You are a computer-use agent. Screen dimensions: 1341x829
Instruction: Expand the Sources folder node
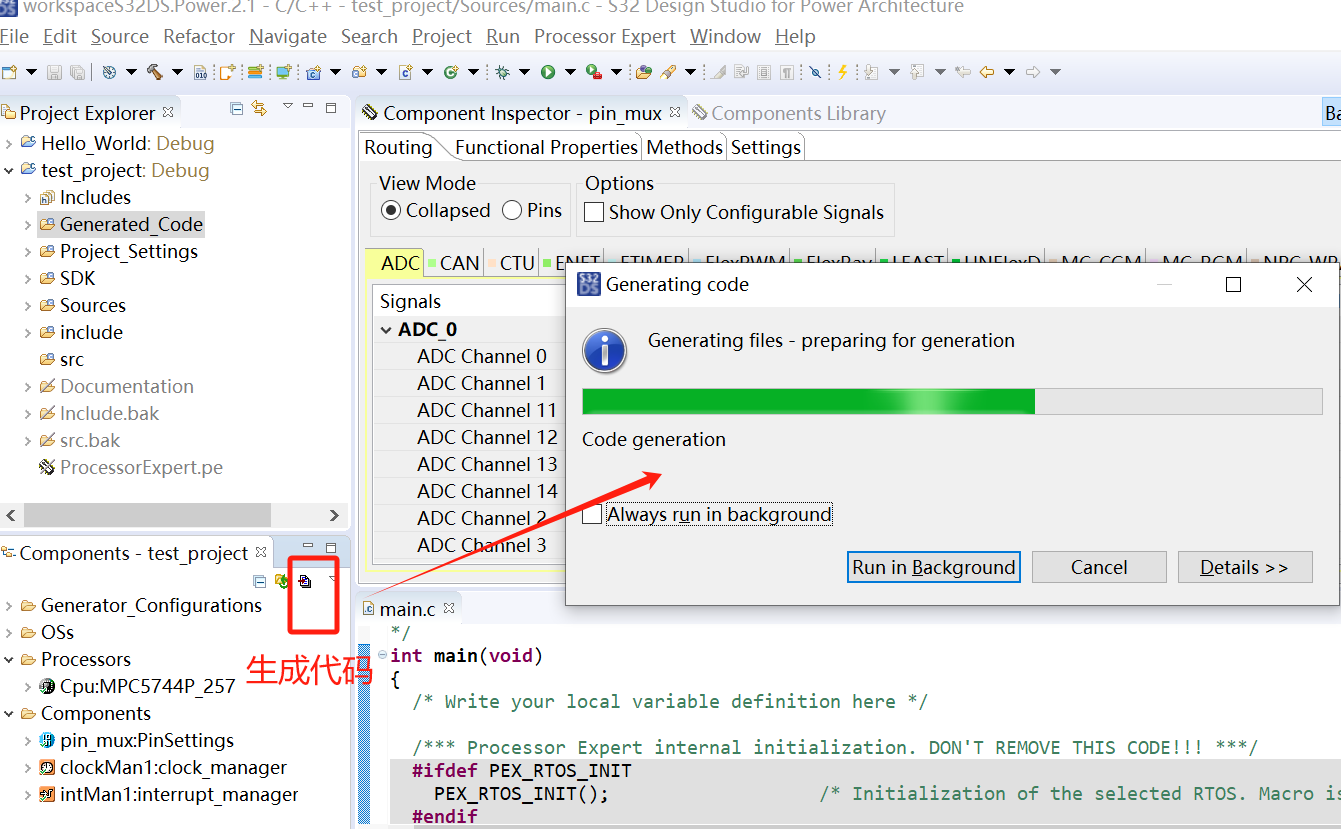click(x=28, y=305)
